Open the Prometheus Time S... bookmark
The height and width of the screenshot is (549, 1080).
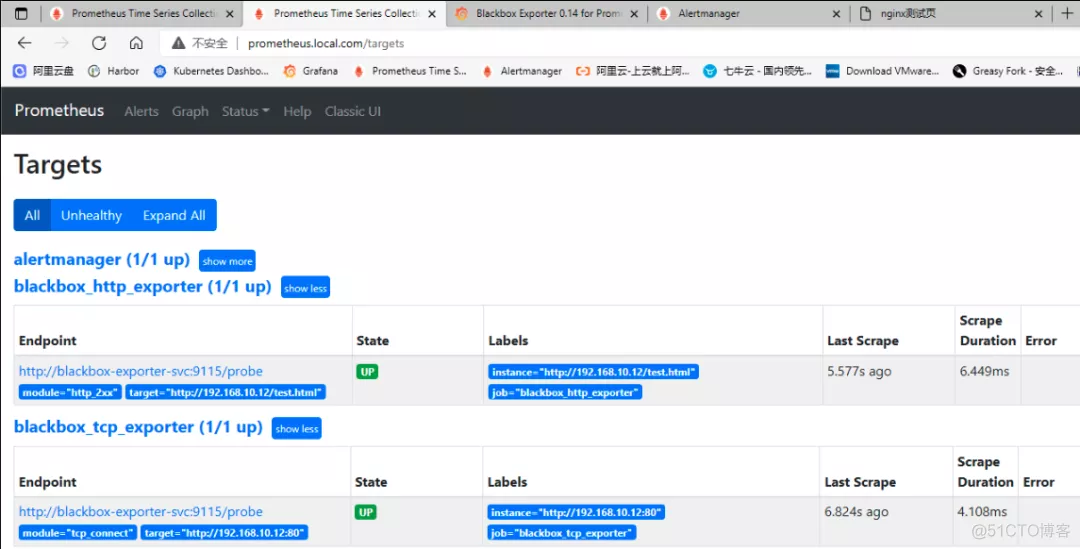(409, 71)
